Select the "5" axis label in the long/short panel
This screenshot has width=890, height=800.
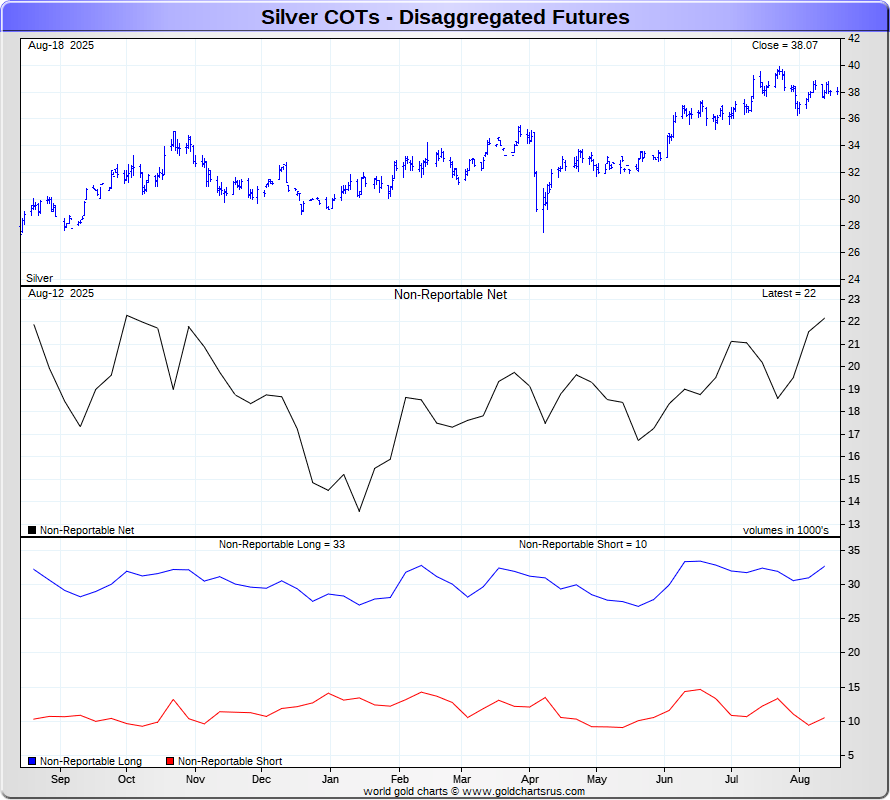coord(851,755)
